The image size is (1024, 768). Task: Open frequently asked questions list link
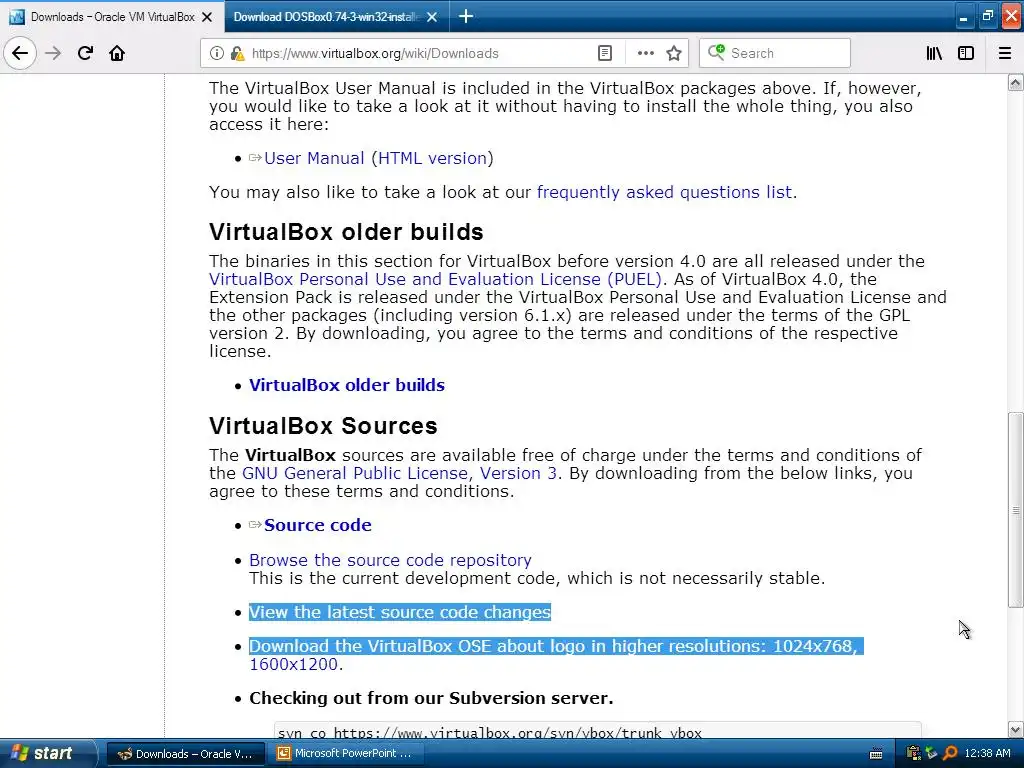(664, 192)
